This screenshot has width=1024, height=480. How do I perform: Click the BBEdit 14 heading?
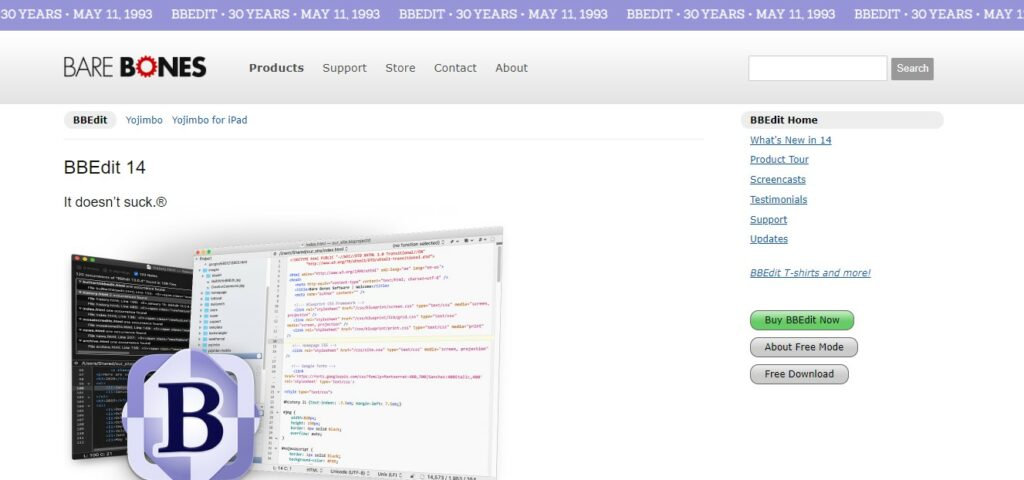(104, 168)
